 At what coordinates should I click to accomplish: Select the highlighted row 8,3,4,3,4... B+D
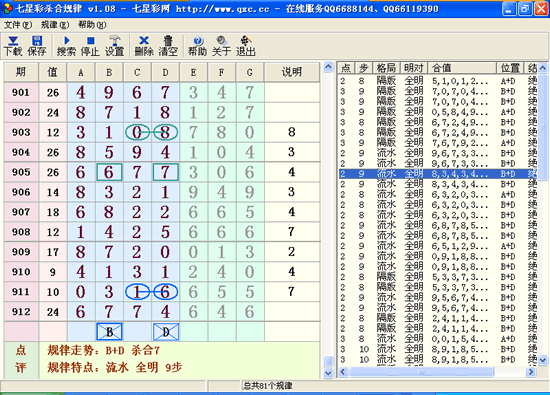click(x=438, y=174)
